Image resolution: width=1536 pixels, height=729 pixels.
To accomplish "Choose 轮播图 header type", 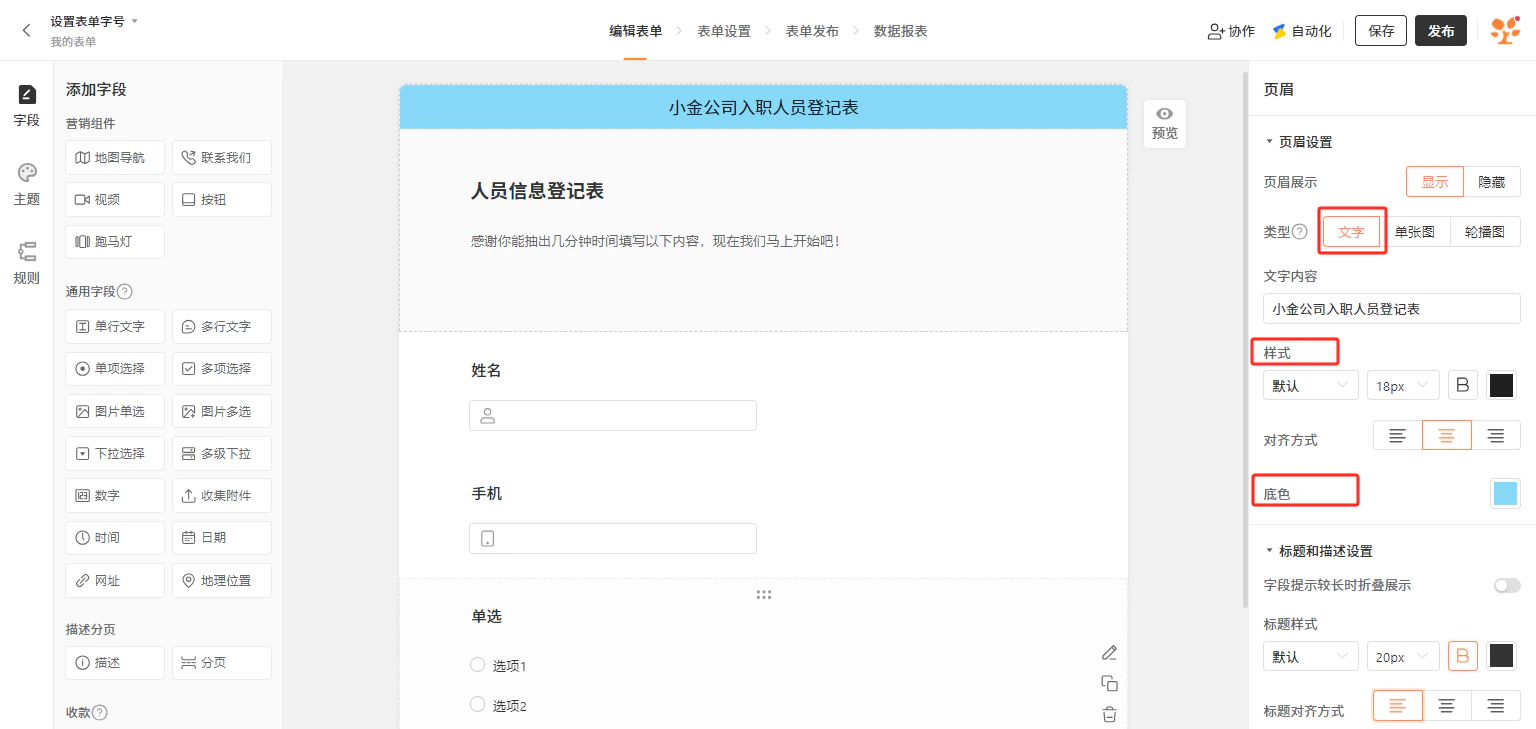I will pos(1485,232).
